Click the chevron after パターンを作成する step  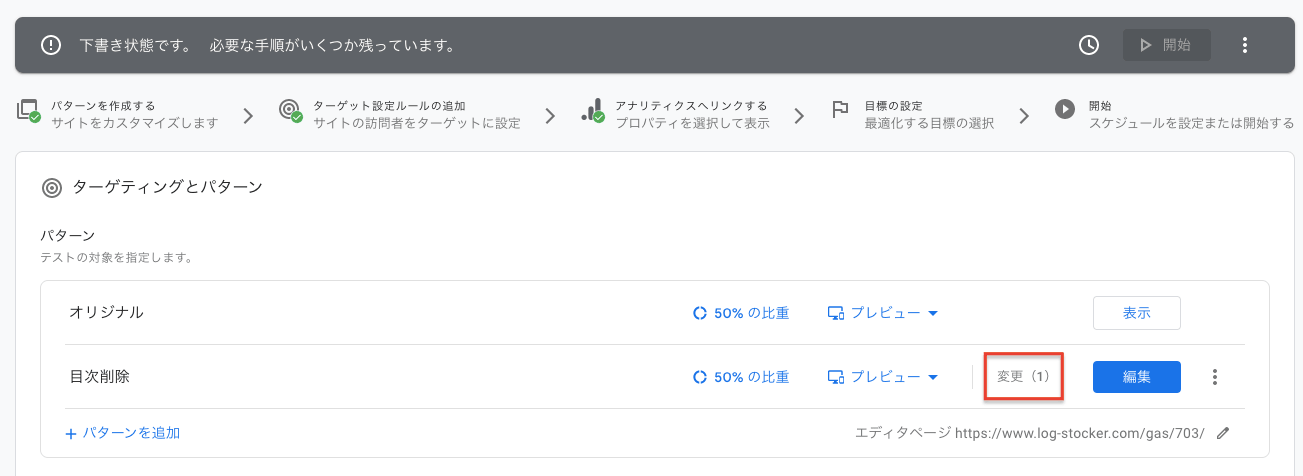(248, 115)
